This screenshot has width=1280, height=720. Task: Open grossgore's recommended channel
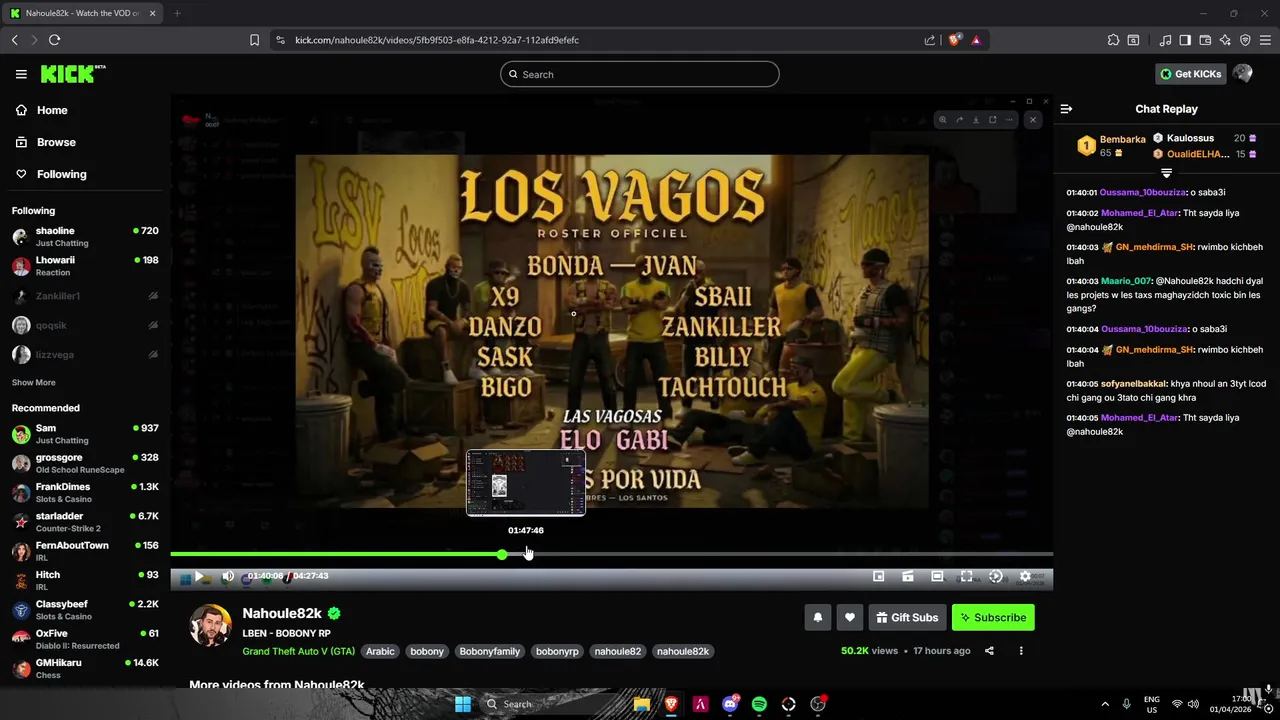tap(85, 463)
